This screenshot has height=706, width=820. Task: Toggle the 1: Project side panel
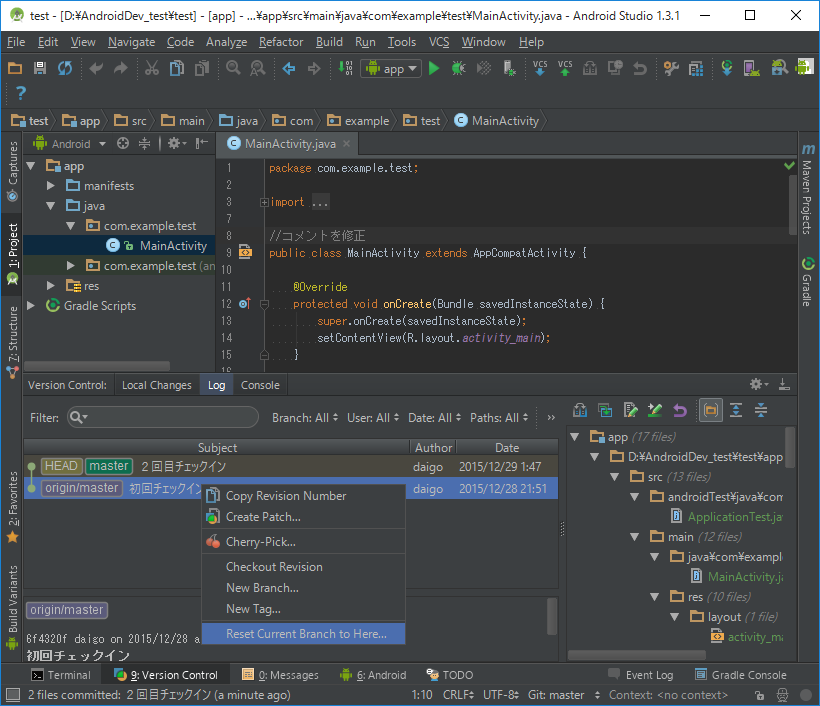coord(12,254)
